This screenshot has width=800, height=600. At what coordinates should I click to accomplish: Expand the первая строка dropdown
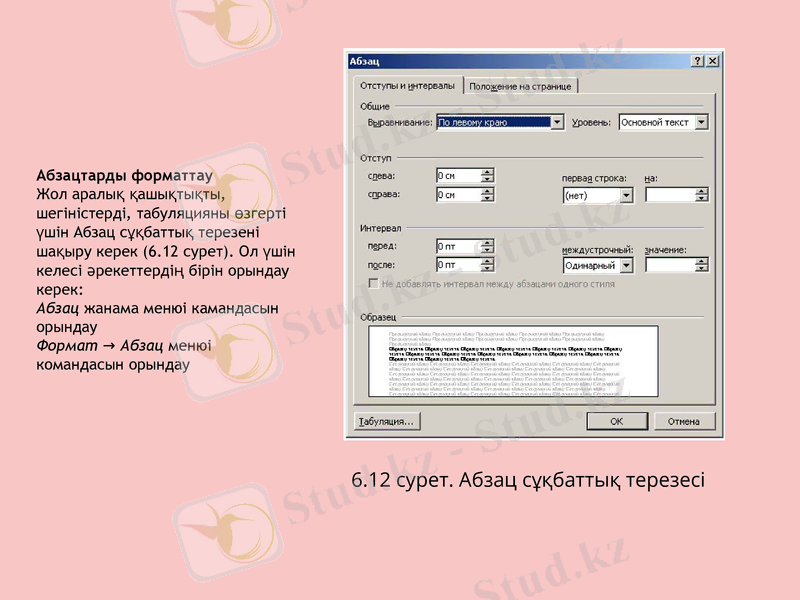[x=627, y=195]
